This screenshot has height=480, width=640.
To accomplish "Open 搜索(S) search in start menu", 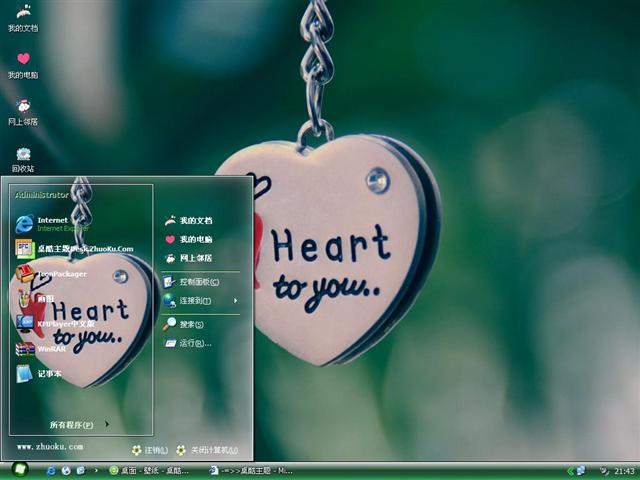I will pyautogui.click(x=183, y=324).
